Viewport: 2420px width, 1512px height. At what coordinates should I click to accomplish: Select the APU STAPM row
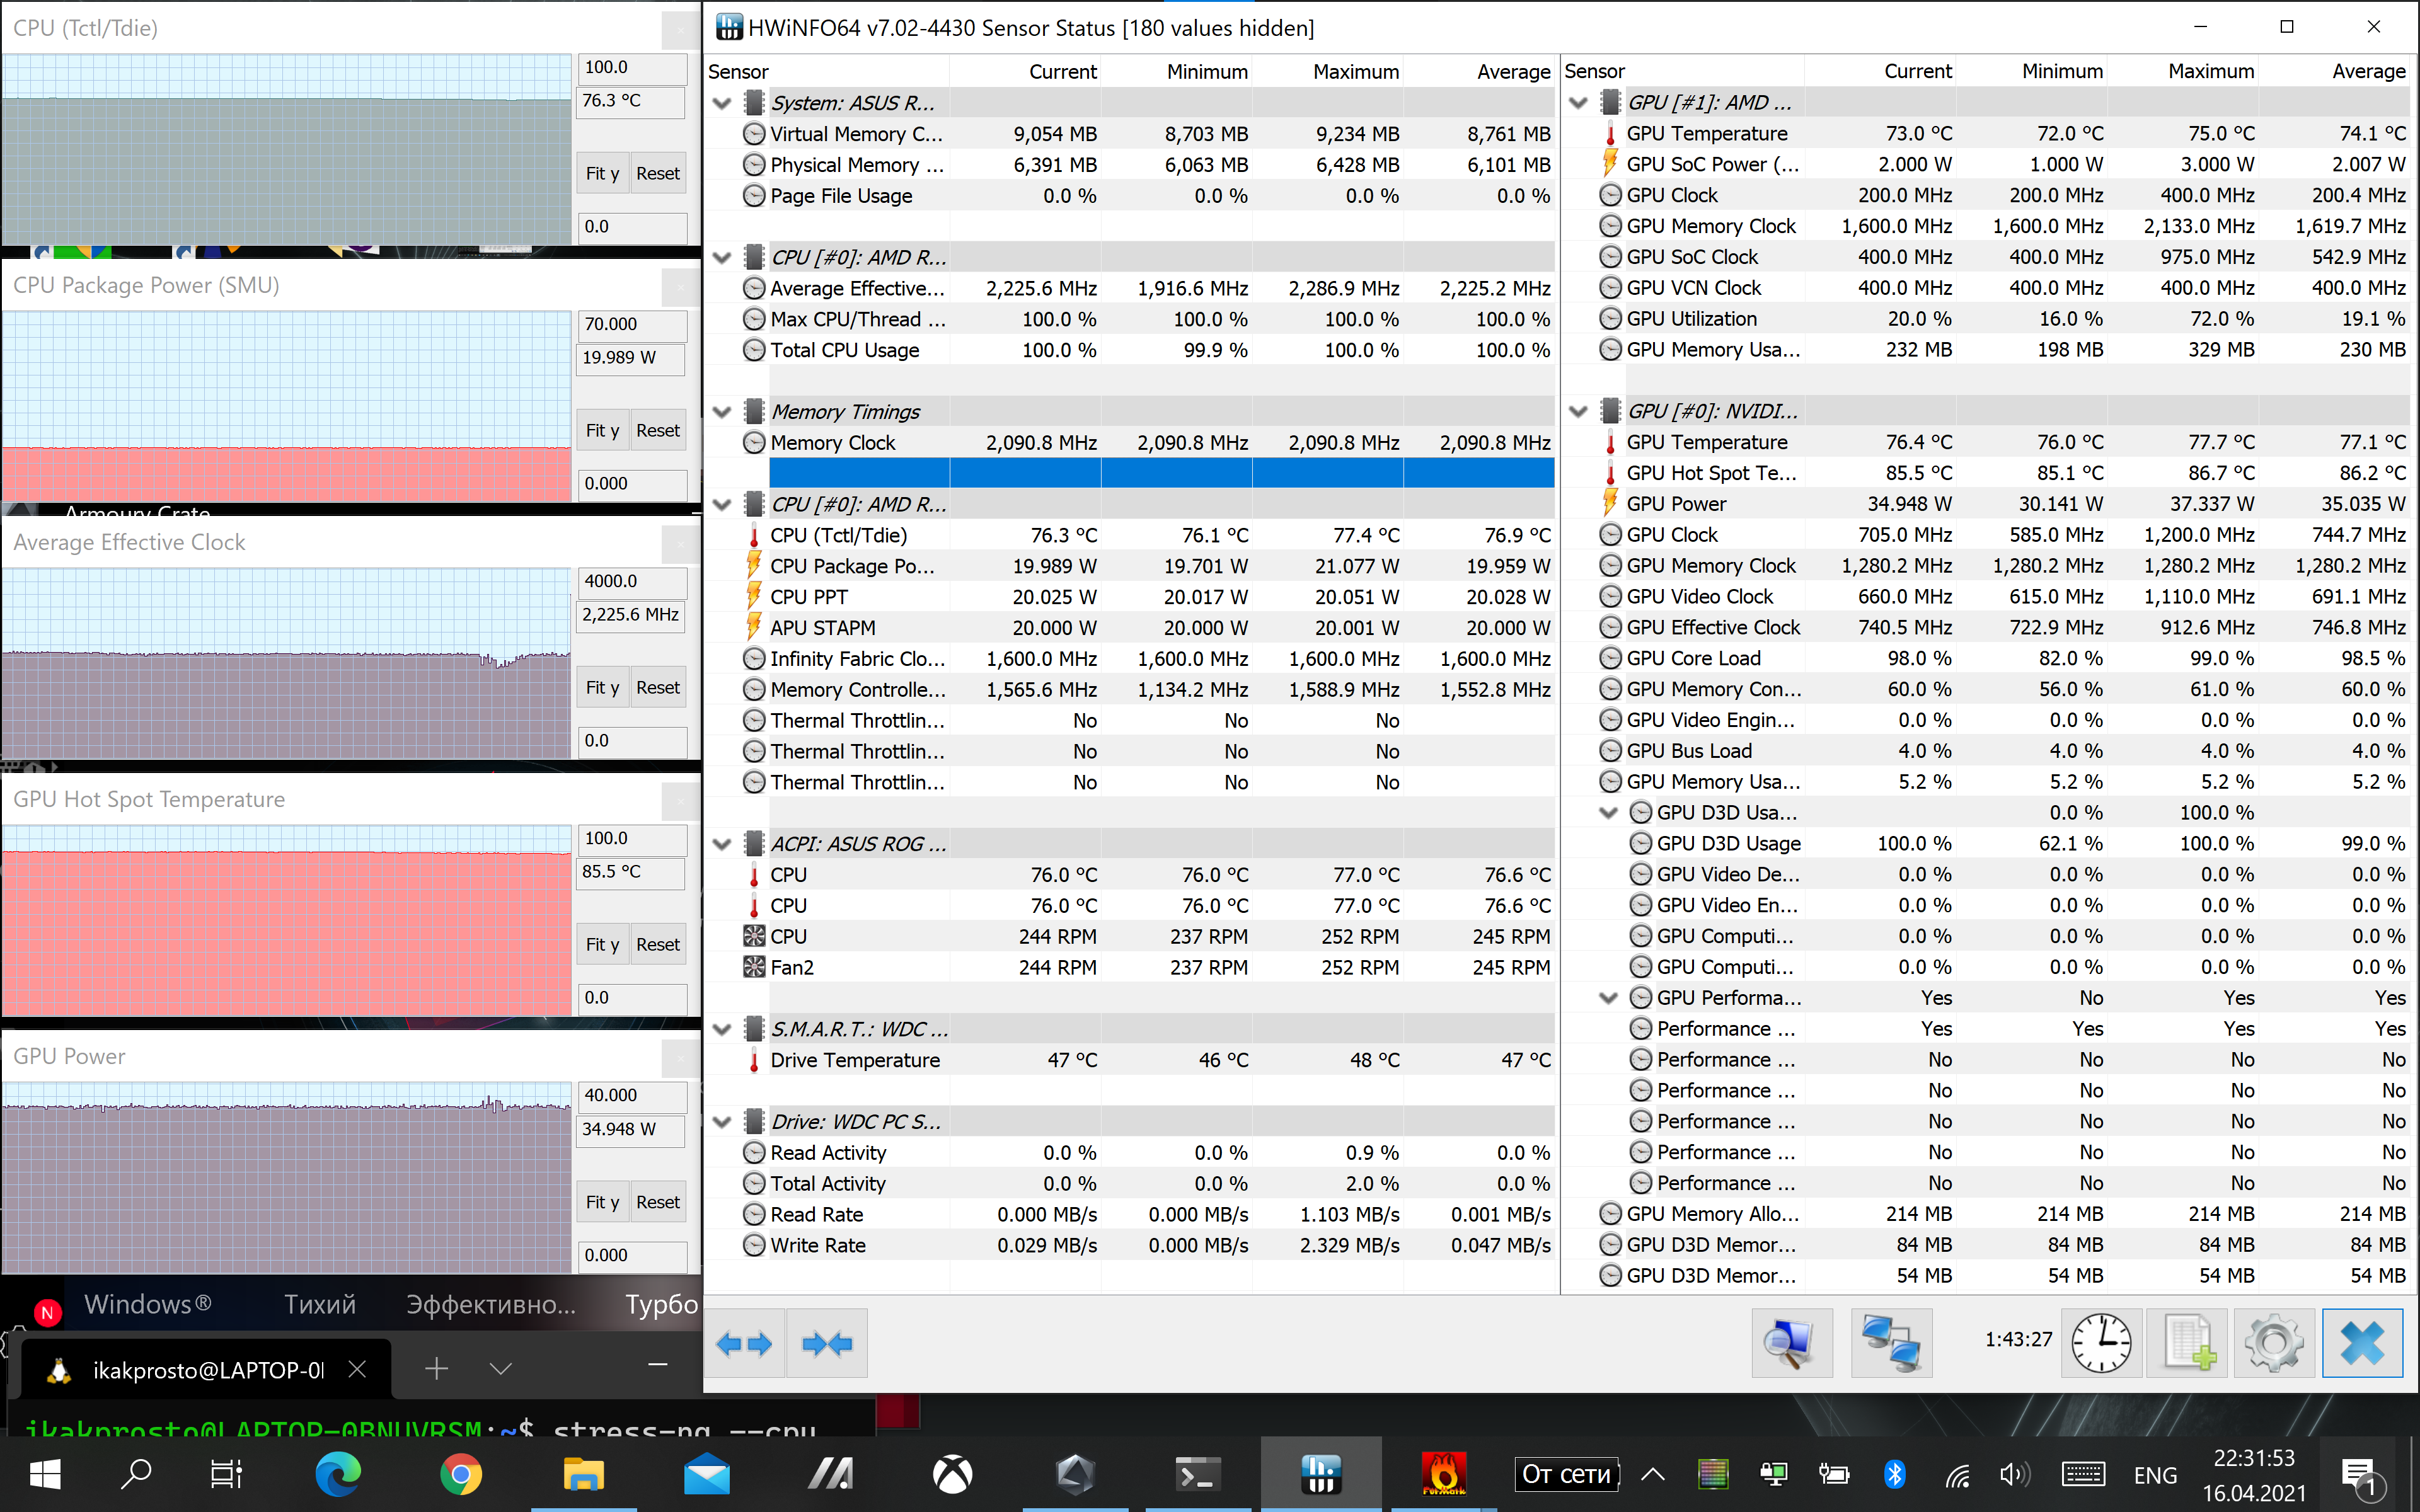[1130, 628]
